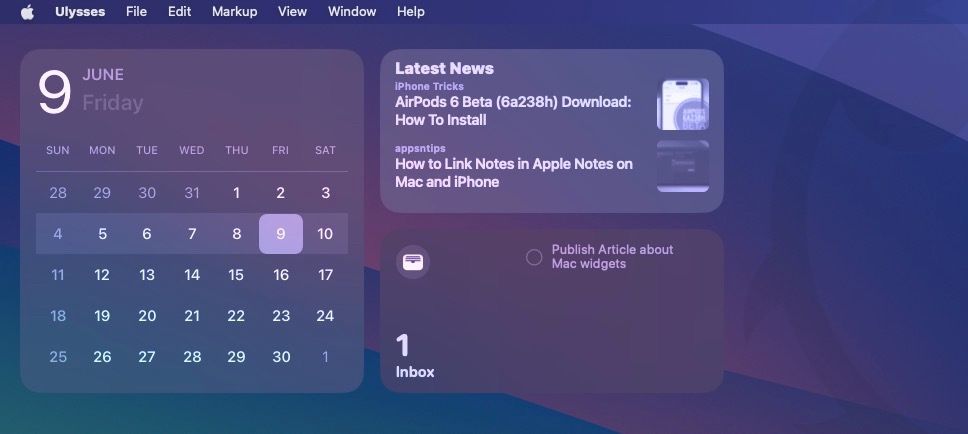Open the Window menu
The height and width of the screenshot is (434, 968).
(x=352, y=12)
